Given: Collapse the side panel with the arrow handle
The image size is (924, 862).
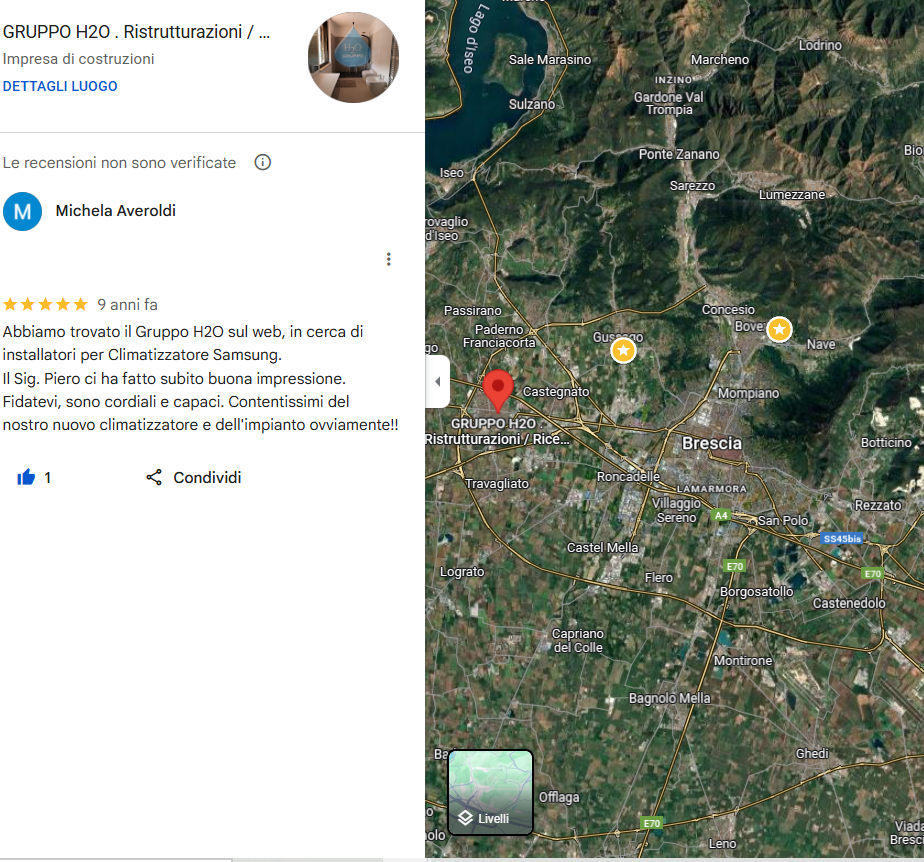Looking at the screenshot, I should tap(437, 381).
